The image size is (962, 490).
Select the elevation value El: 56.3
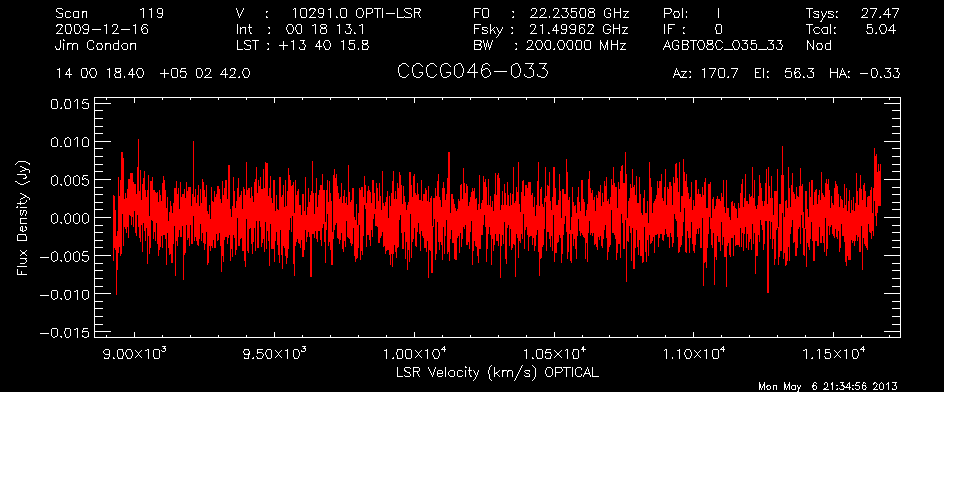[x=784, y=74]
